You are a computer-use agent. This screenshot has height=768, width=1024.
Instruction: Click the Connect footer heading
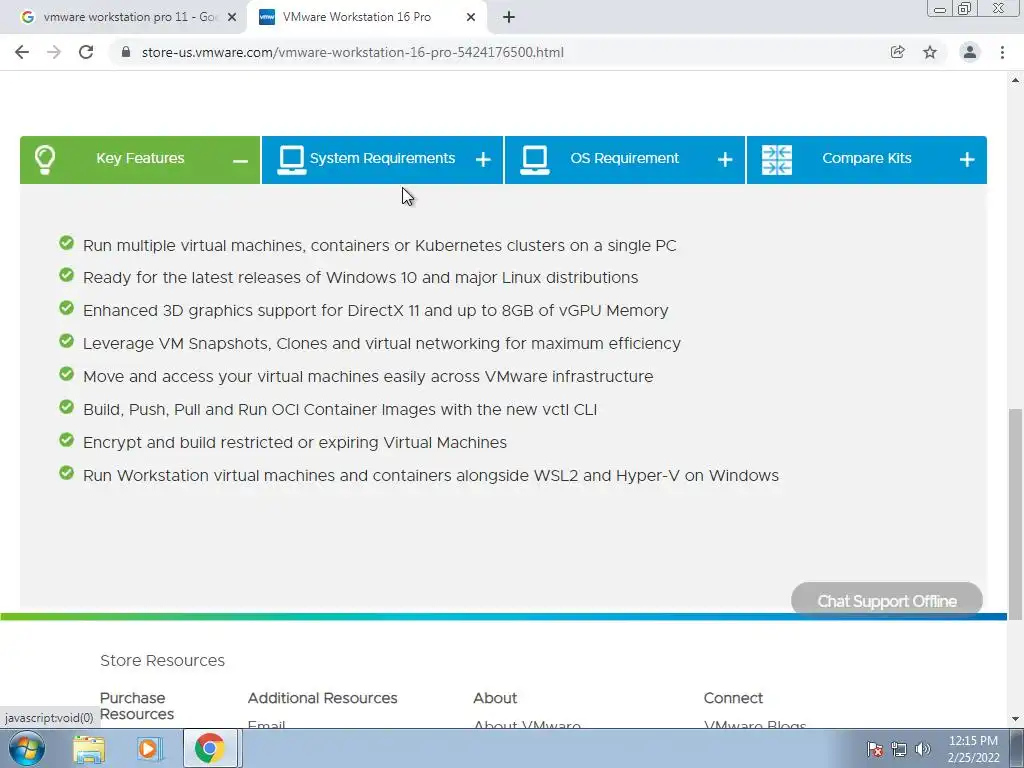(x=733, y=698)
